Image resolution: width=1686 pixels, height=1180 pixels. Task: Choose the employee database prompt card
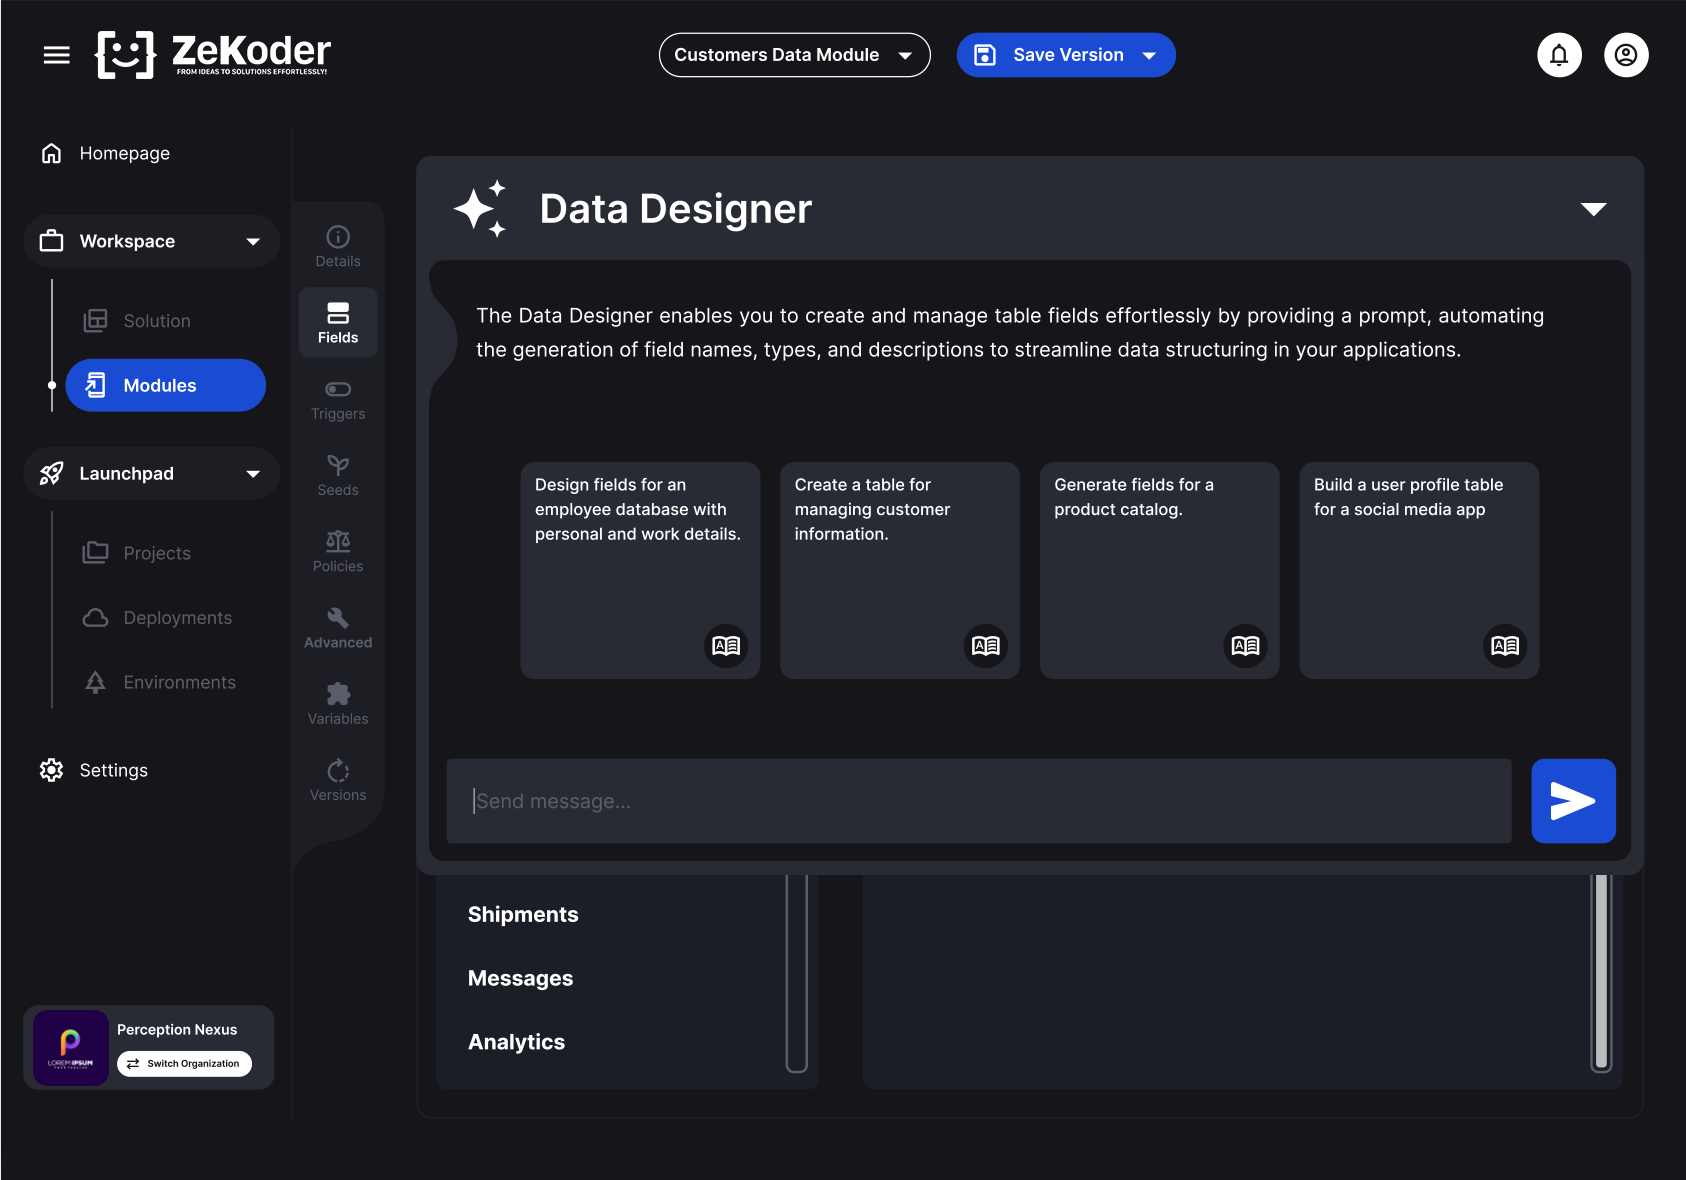click(x=640, y=570)
